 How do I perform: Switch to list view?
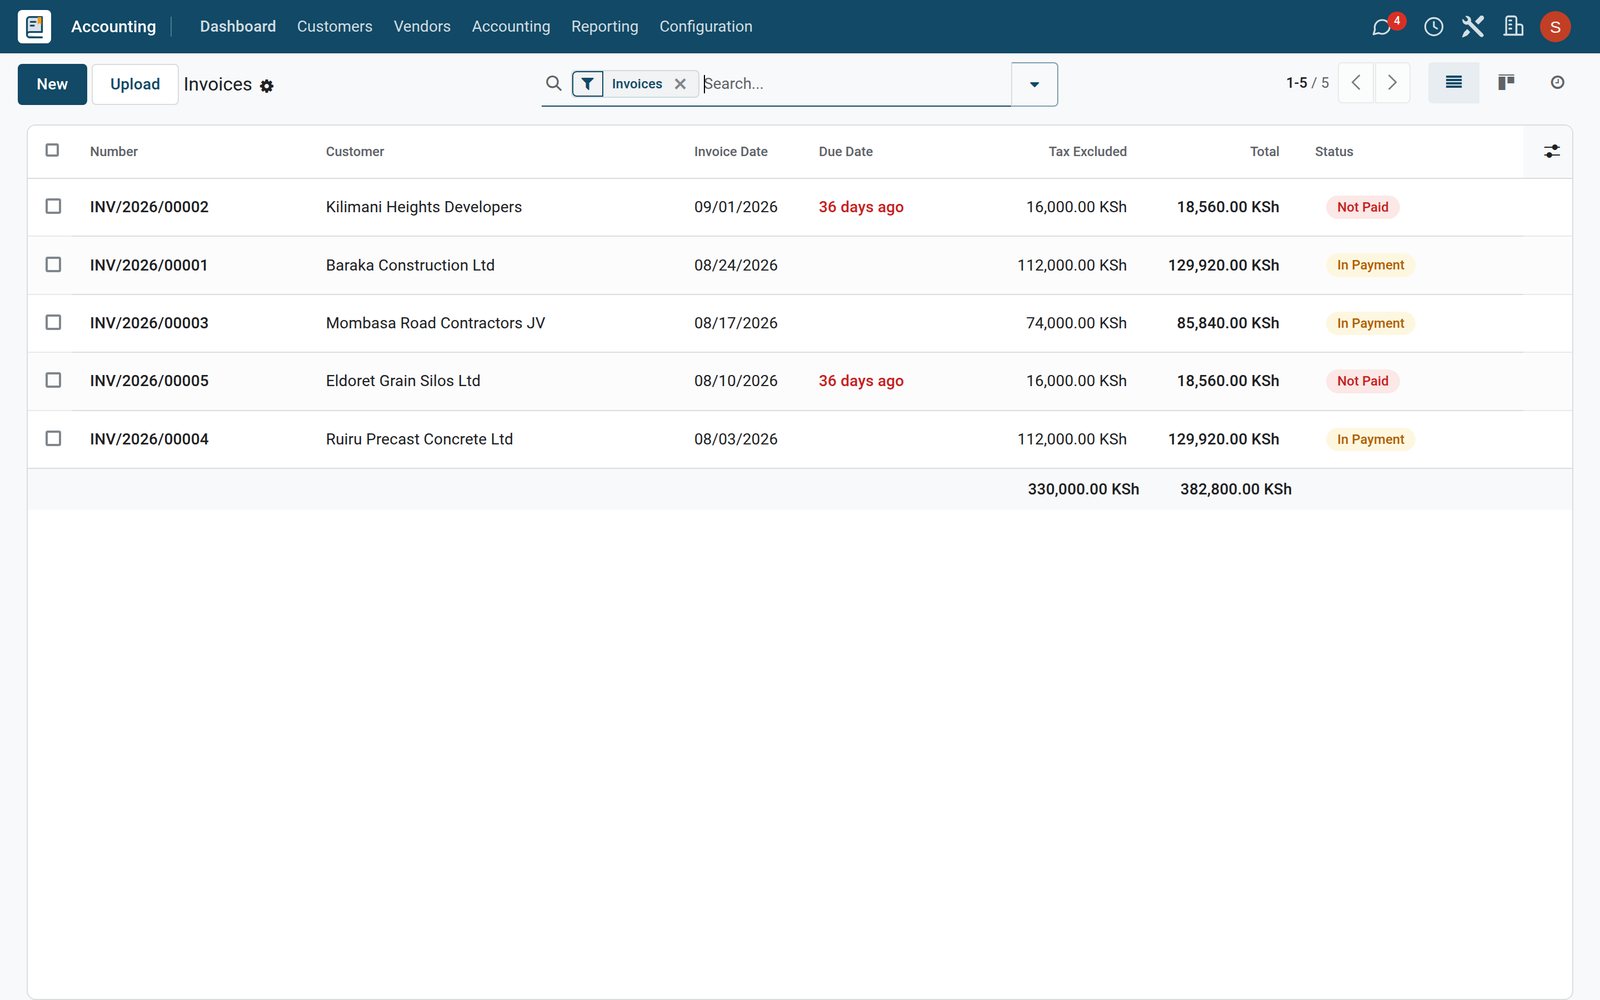[1454, 83]
